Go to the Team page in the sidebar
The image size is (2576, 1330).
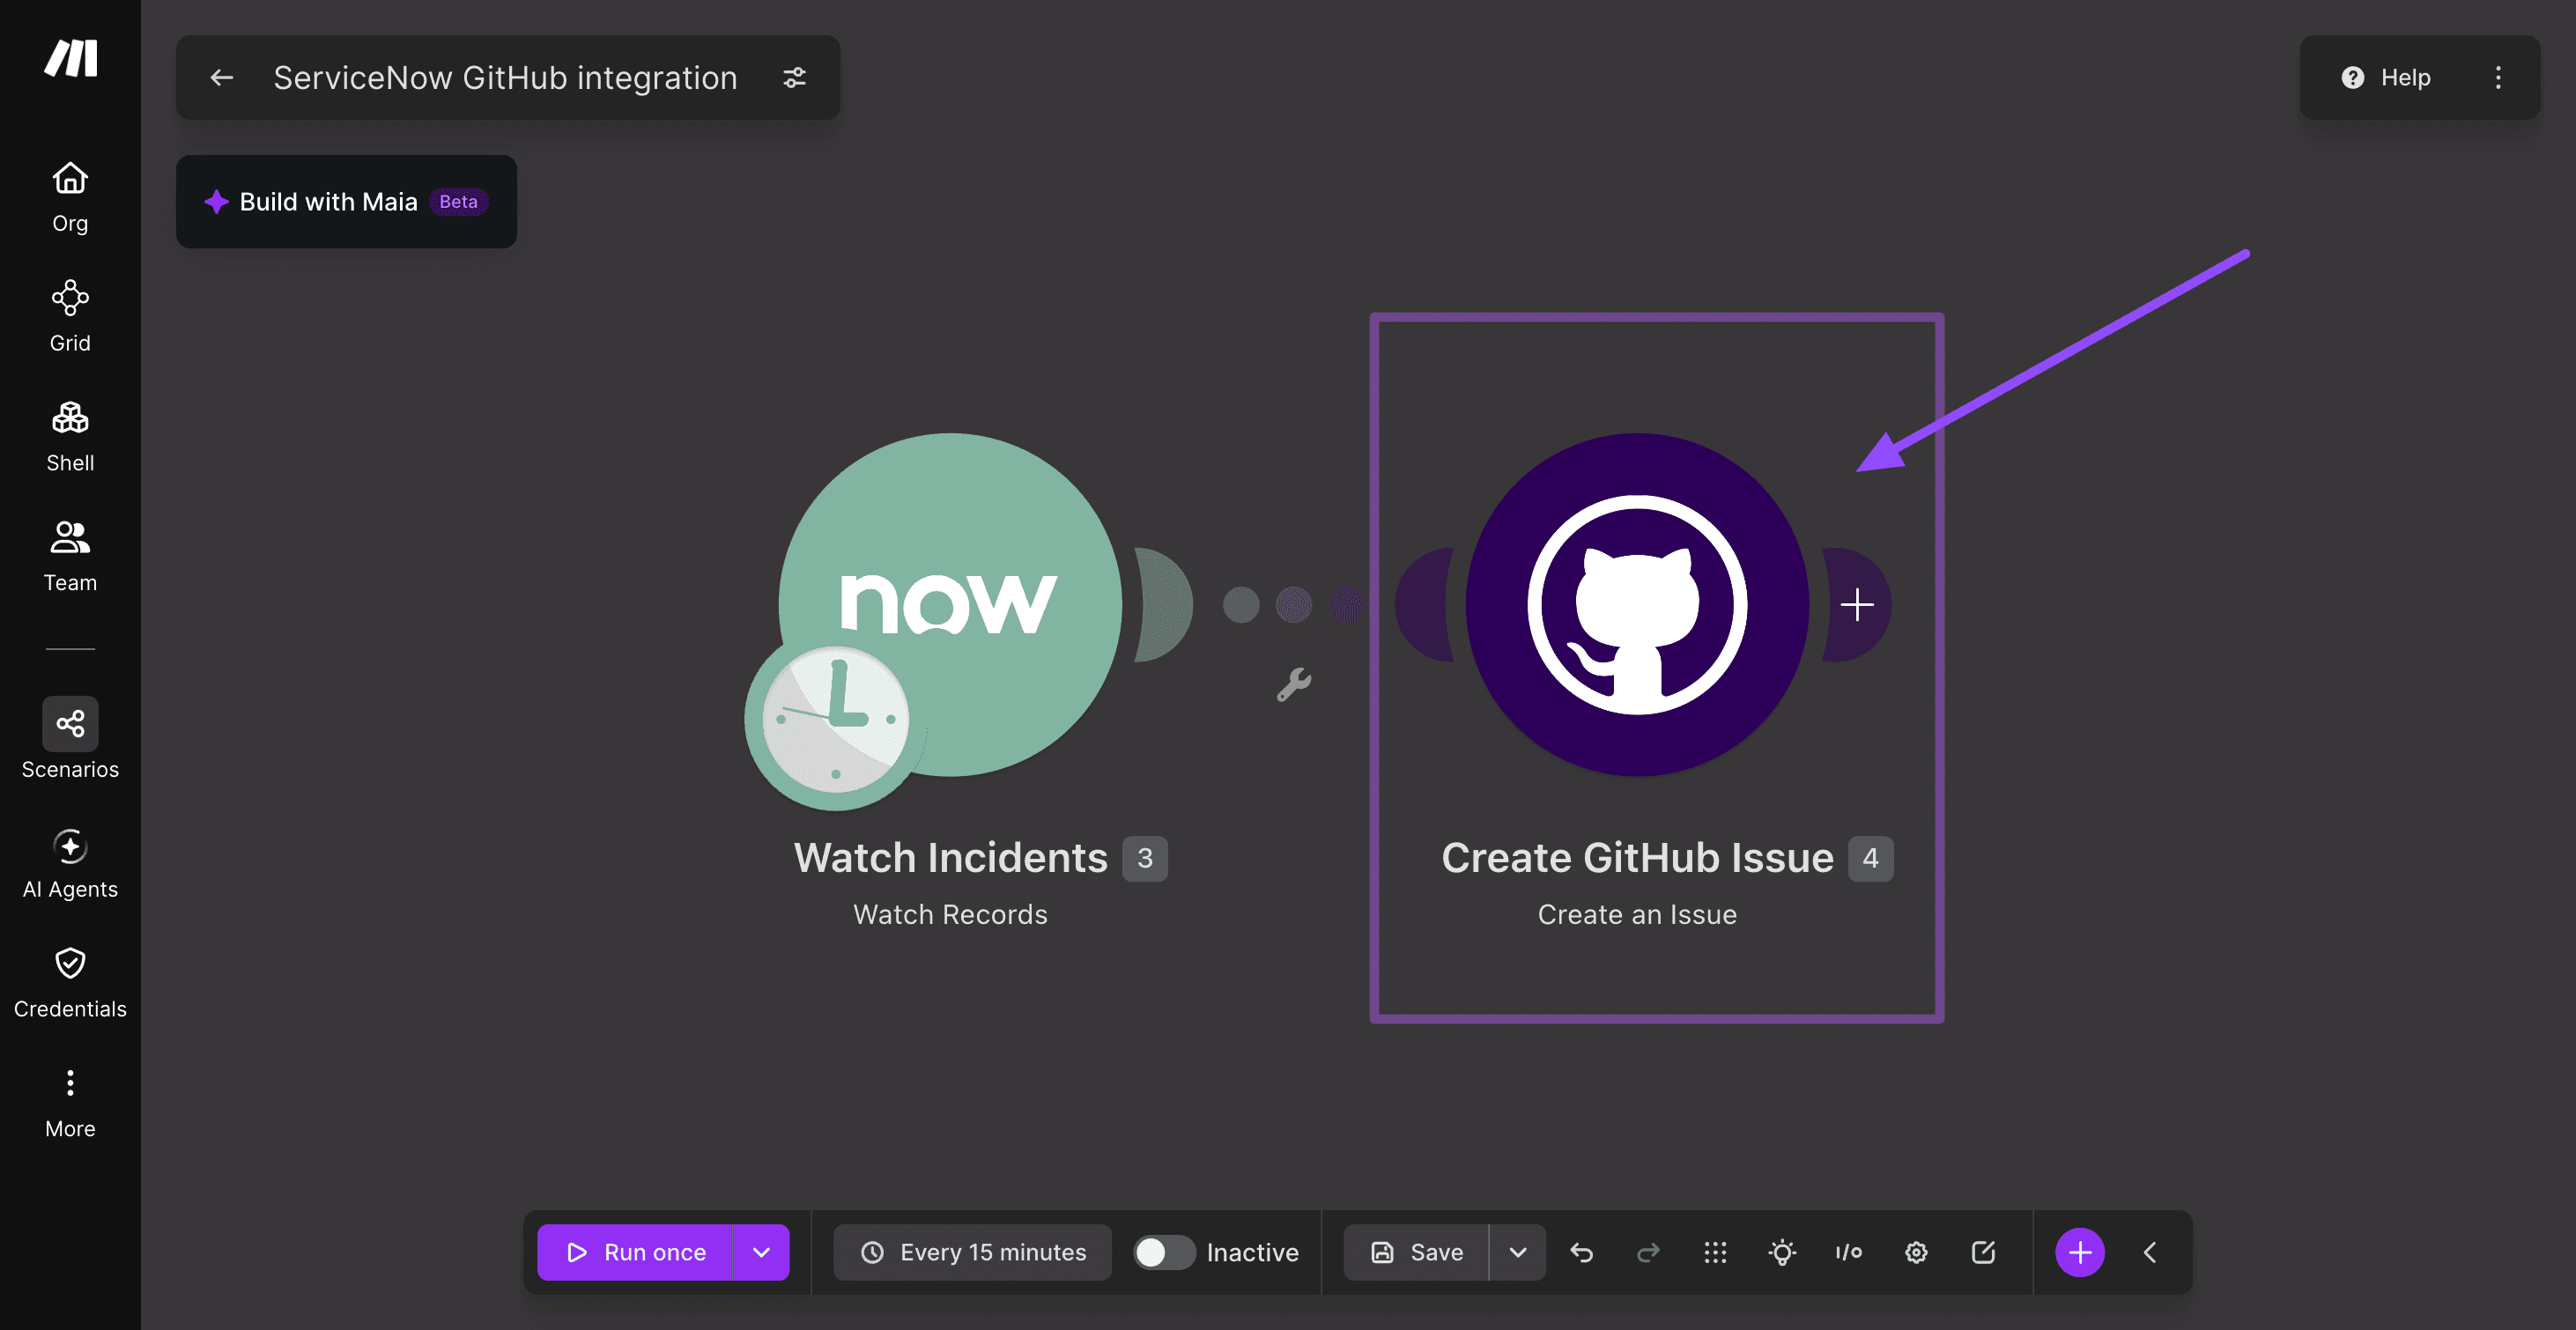coord(70,556)
